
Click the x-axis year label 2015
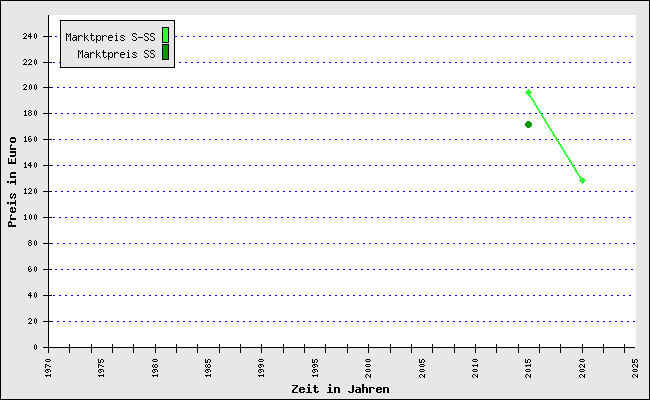coord(529,368)
